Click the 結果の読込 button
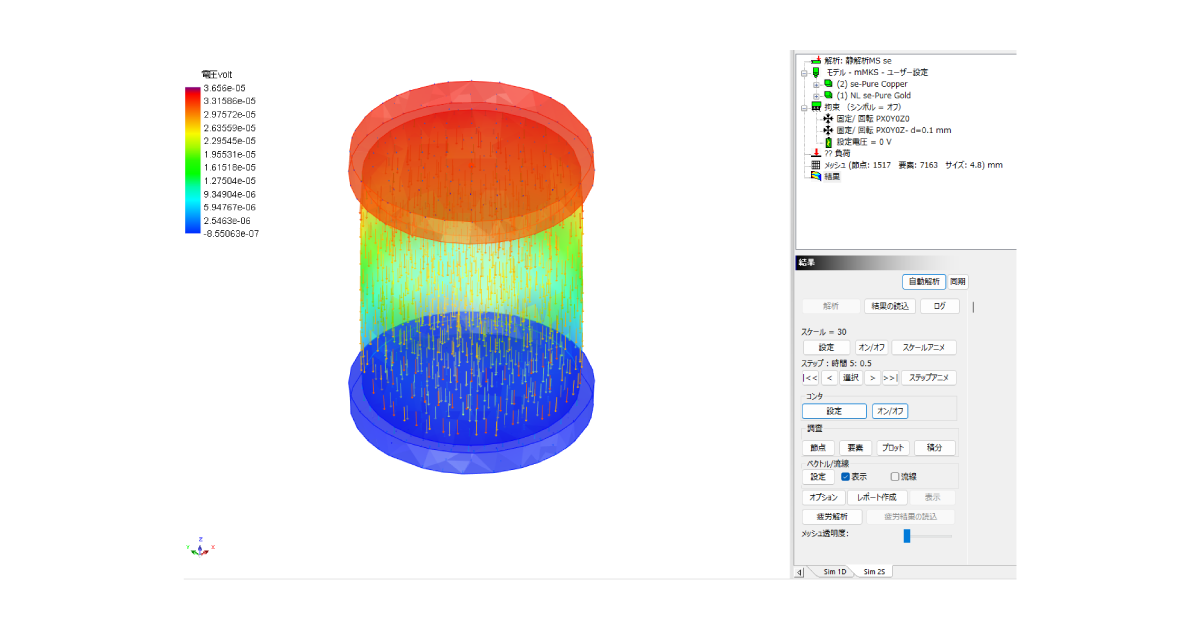The image size is (1200, 630). click(889, 306)
